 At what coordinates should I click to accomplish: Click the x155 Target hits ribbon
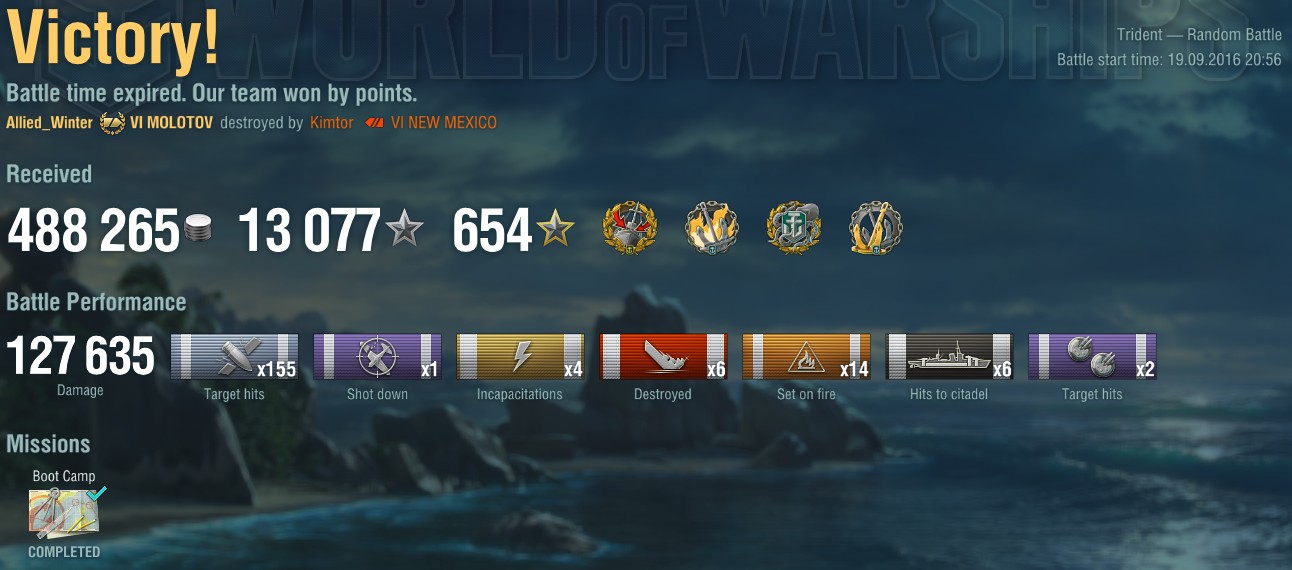[x=234, y=357]
